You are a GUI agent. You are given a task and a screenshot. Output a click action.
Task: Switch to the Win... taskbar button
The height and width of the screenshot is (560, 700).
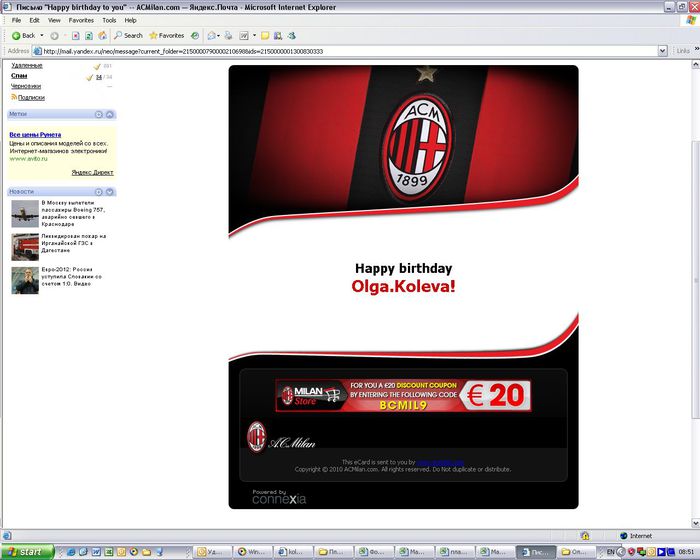click(x=252, y=552)
